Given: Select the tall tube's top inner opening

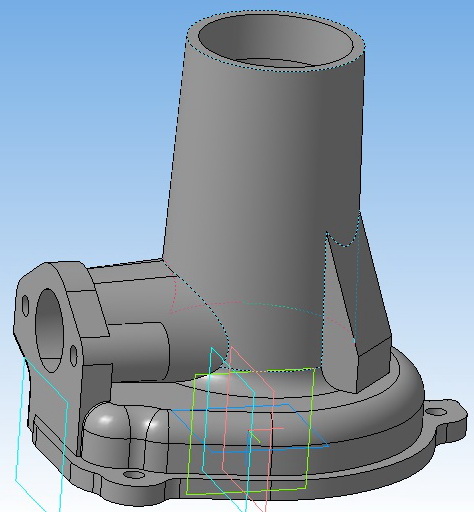Looking at the screenshot, I should (276, 42).
